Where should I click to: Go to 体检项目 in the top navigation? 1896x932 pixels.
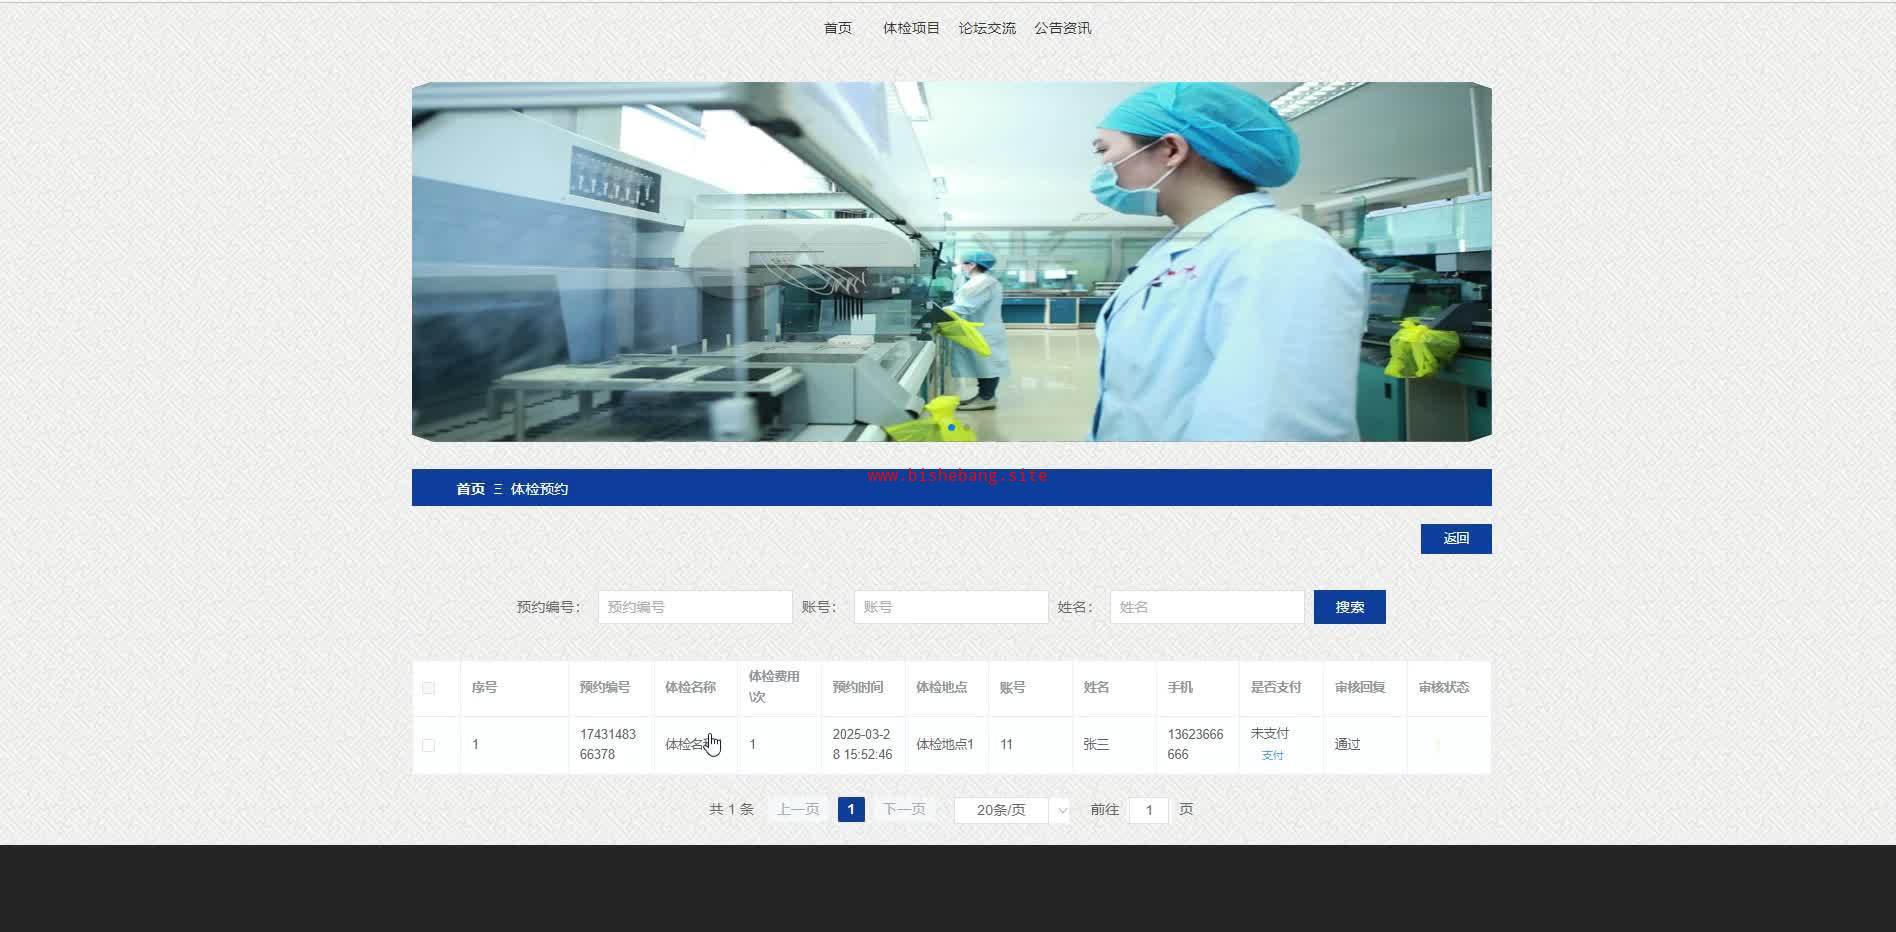911,28
